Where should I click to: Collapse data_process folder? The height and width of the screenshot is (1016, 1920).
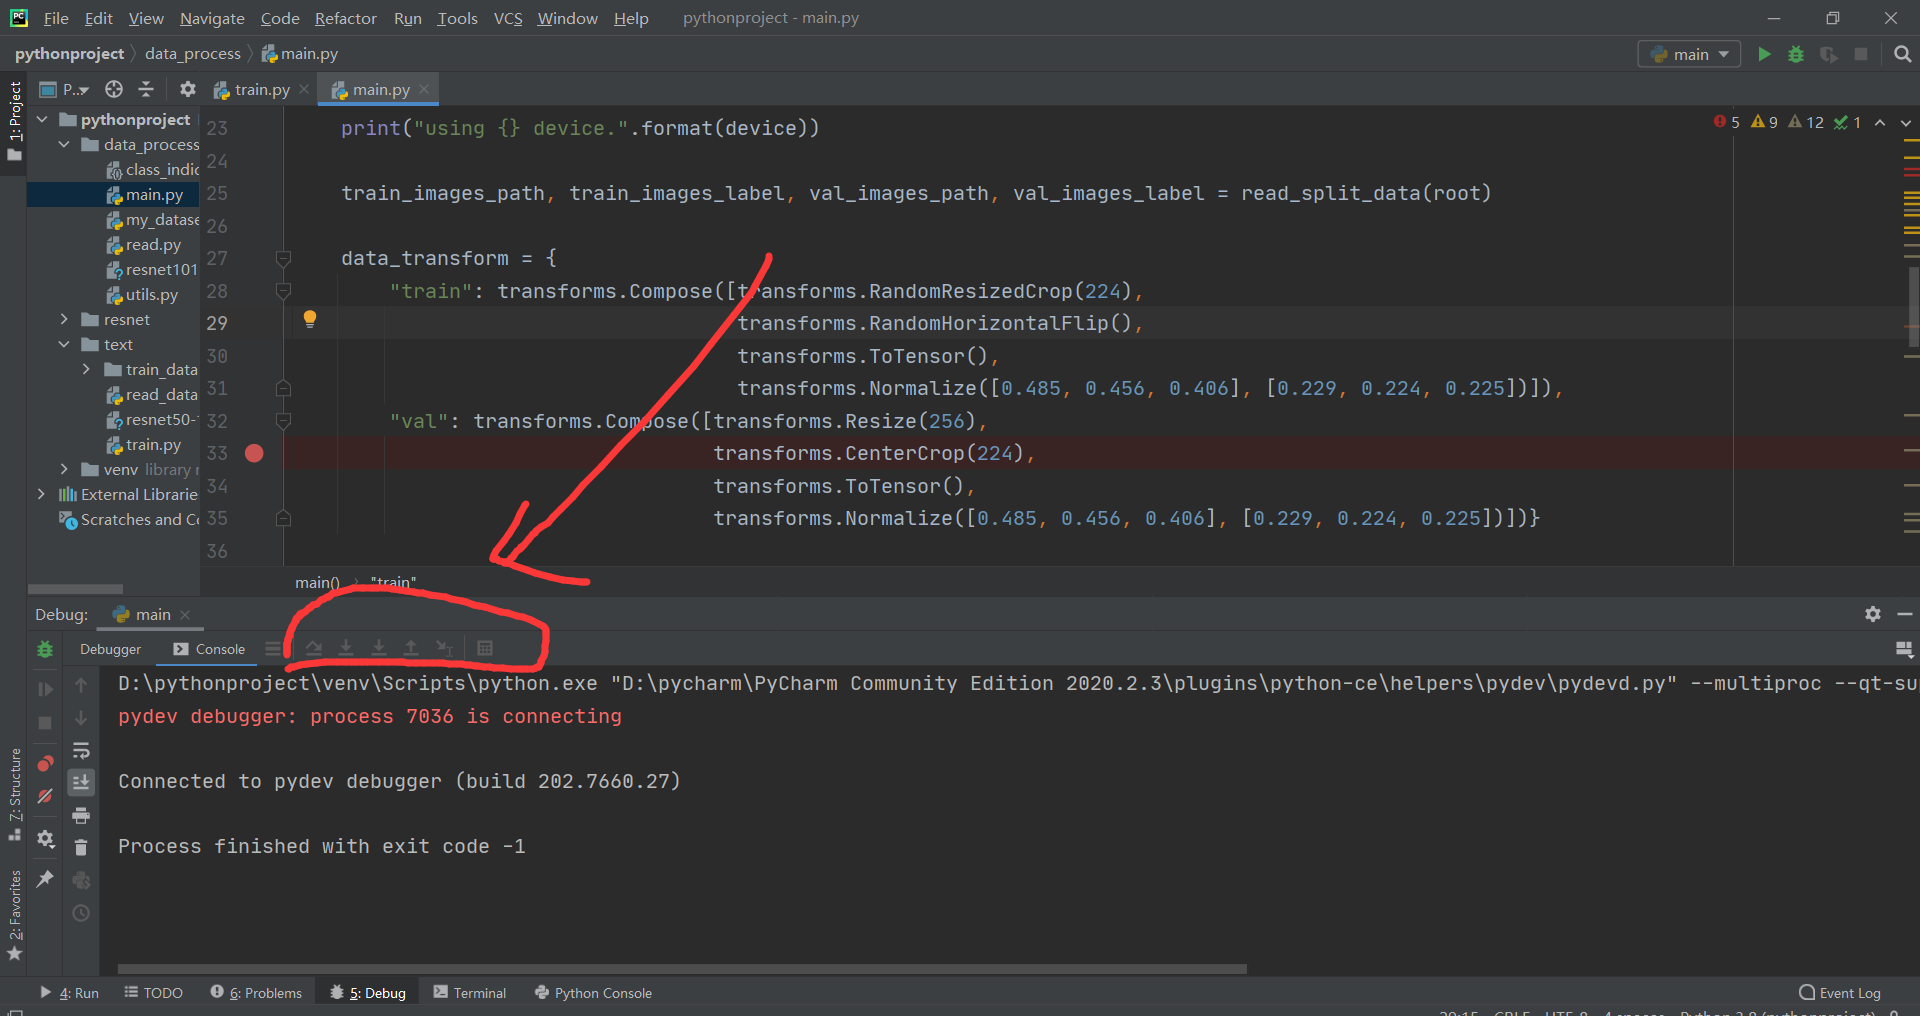[x=64, y=144]
